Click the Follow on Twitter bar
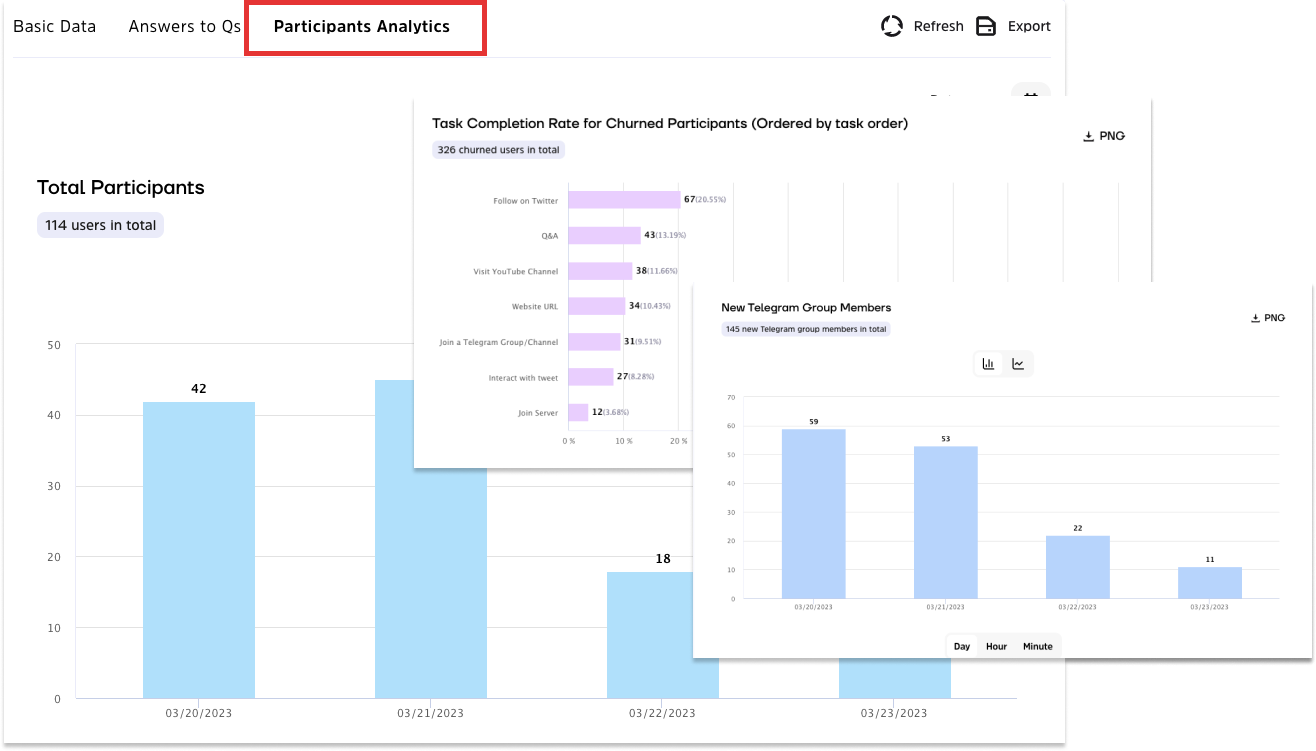Viewport: 1316px width, 751px height. pos(624,200)
